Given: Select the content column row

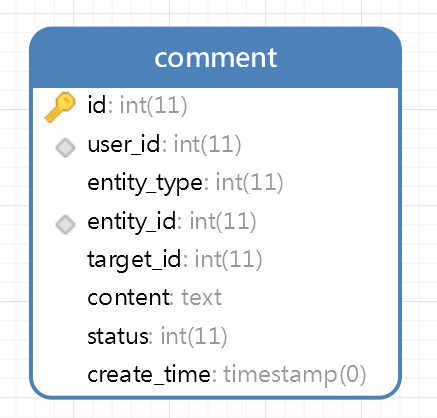Looking at the screenshot, I should click(215, 298).
